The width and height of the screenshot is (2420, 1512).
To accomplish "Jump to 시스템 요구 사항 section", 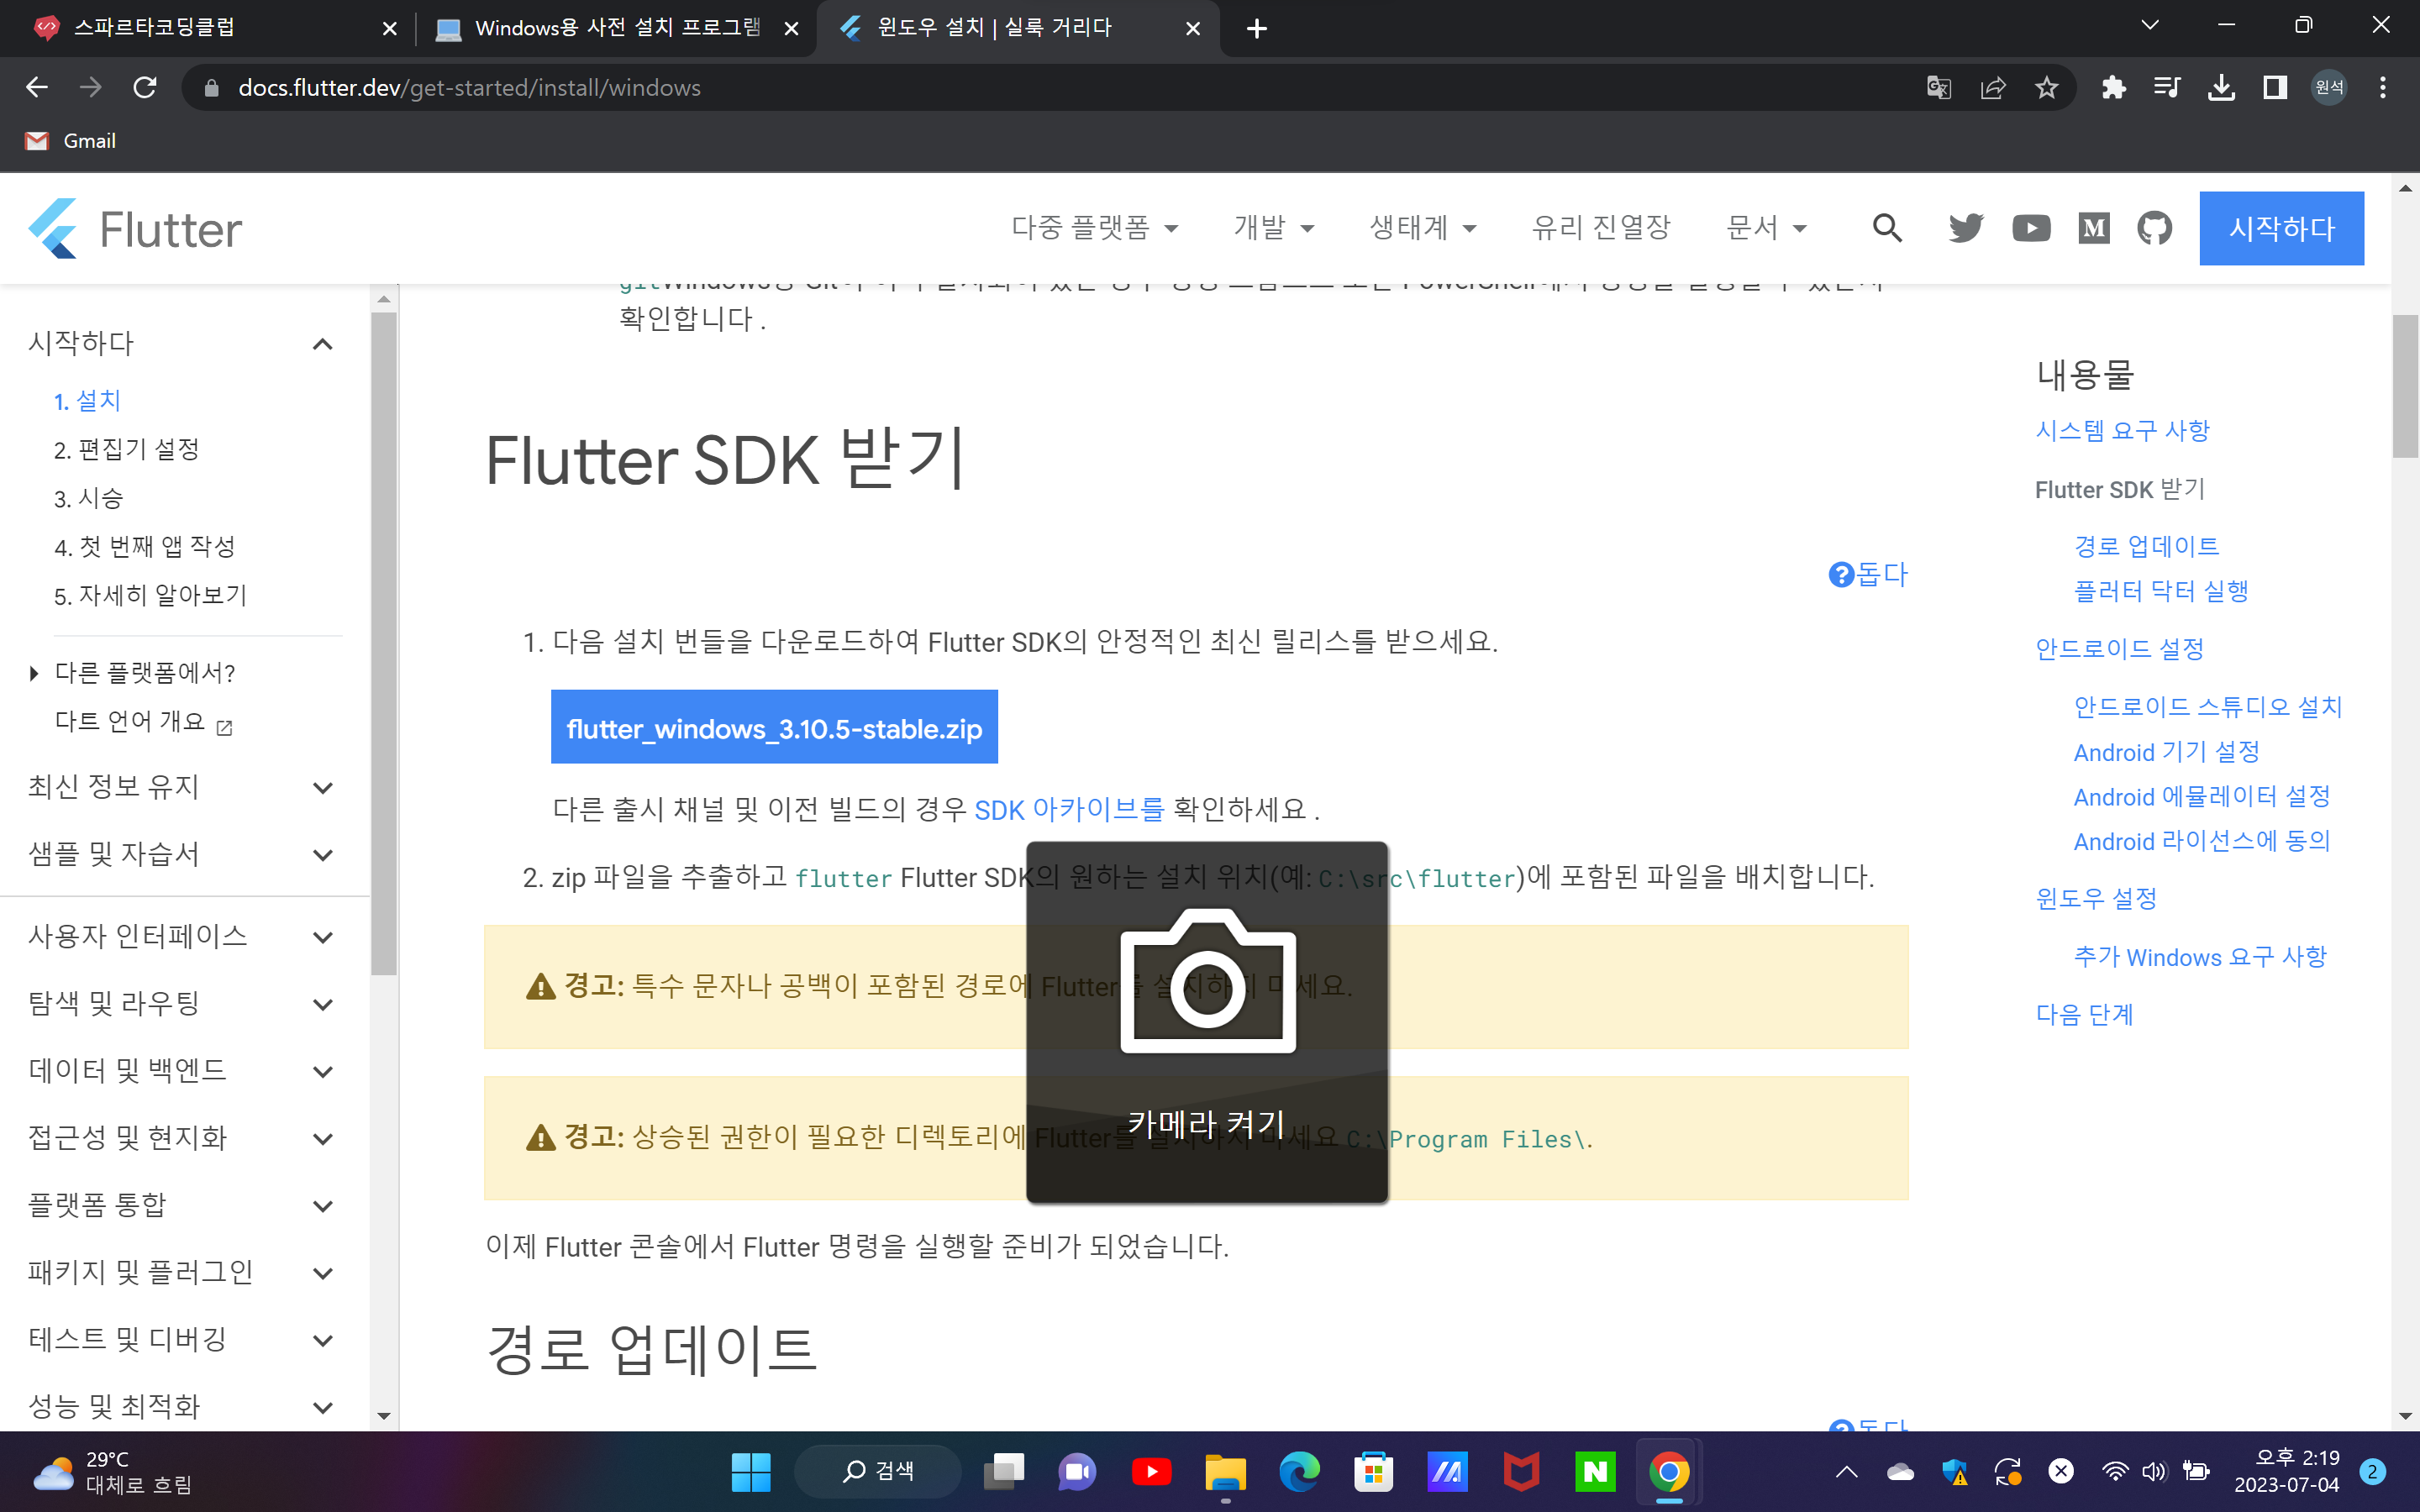I will point(2122,431).
